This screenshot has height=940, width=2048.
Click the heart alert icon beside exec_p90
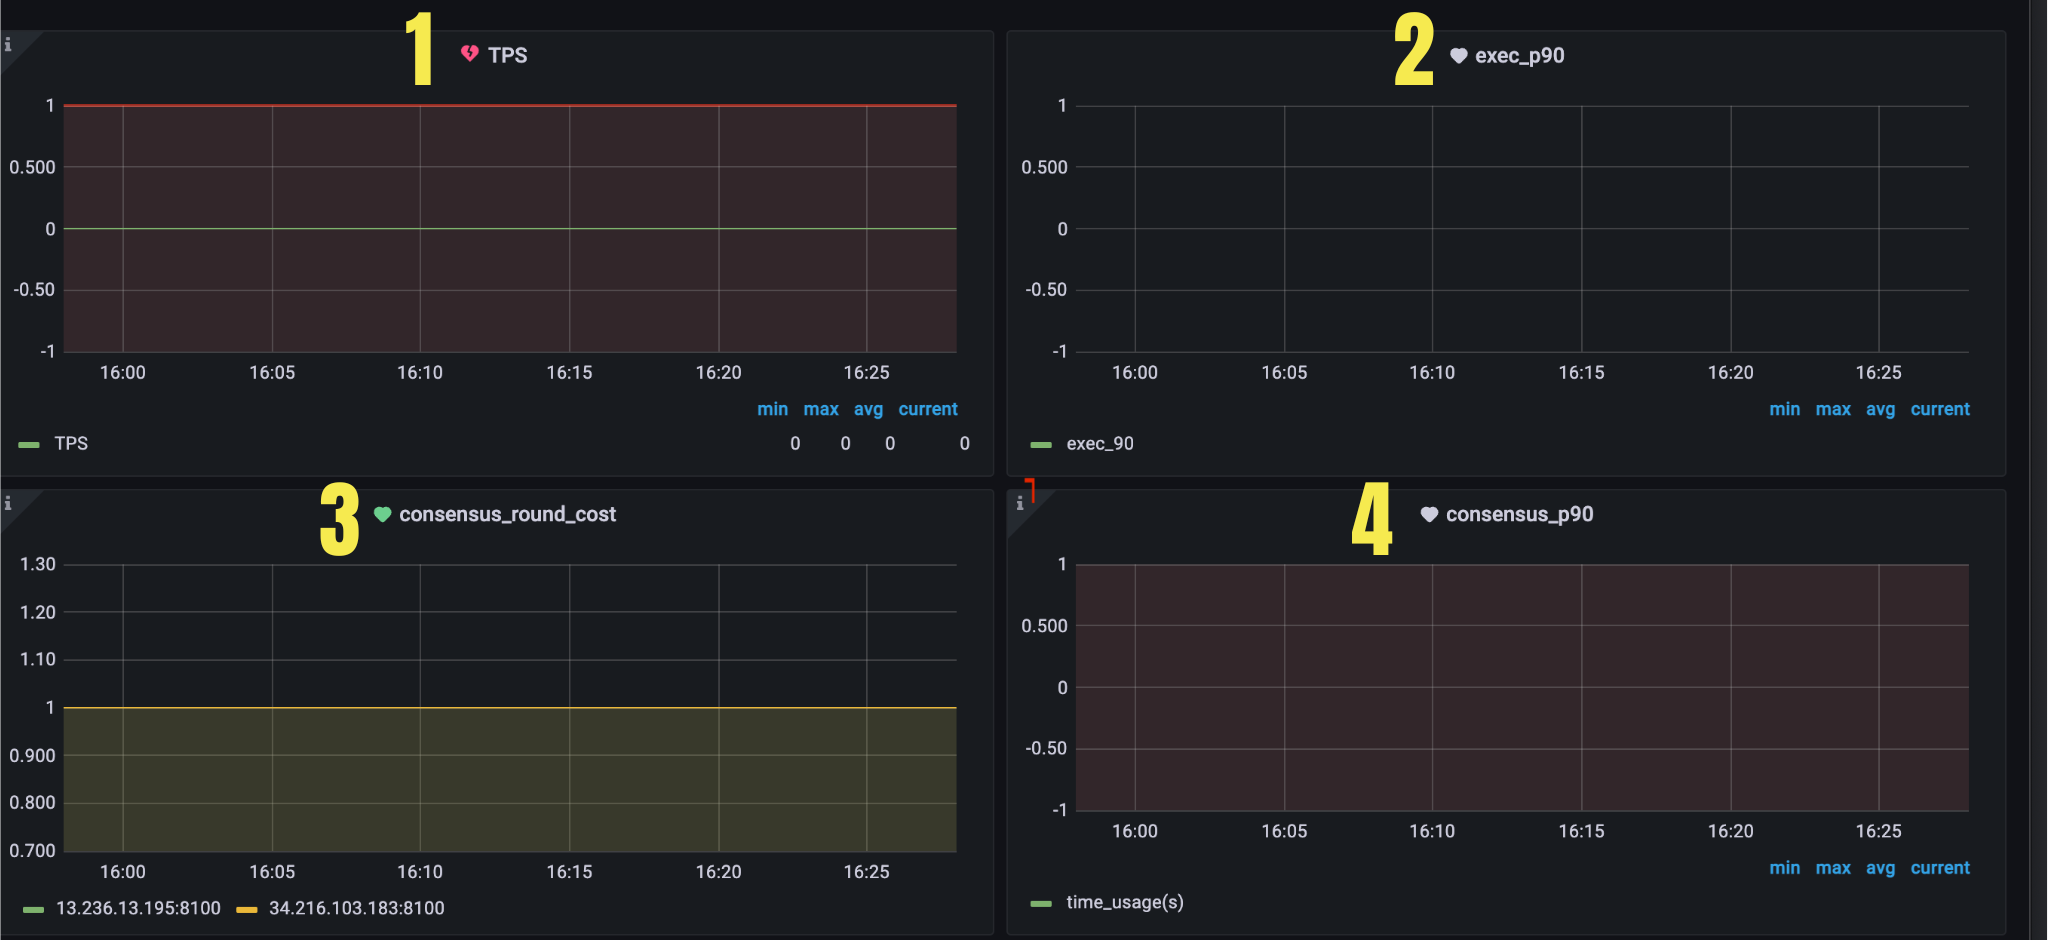tap(1458, 56)
